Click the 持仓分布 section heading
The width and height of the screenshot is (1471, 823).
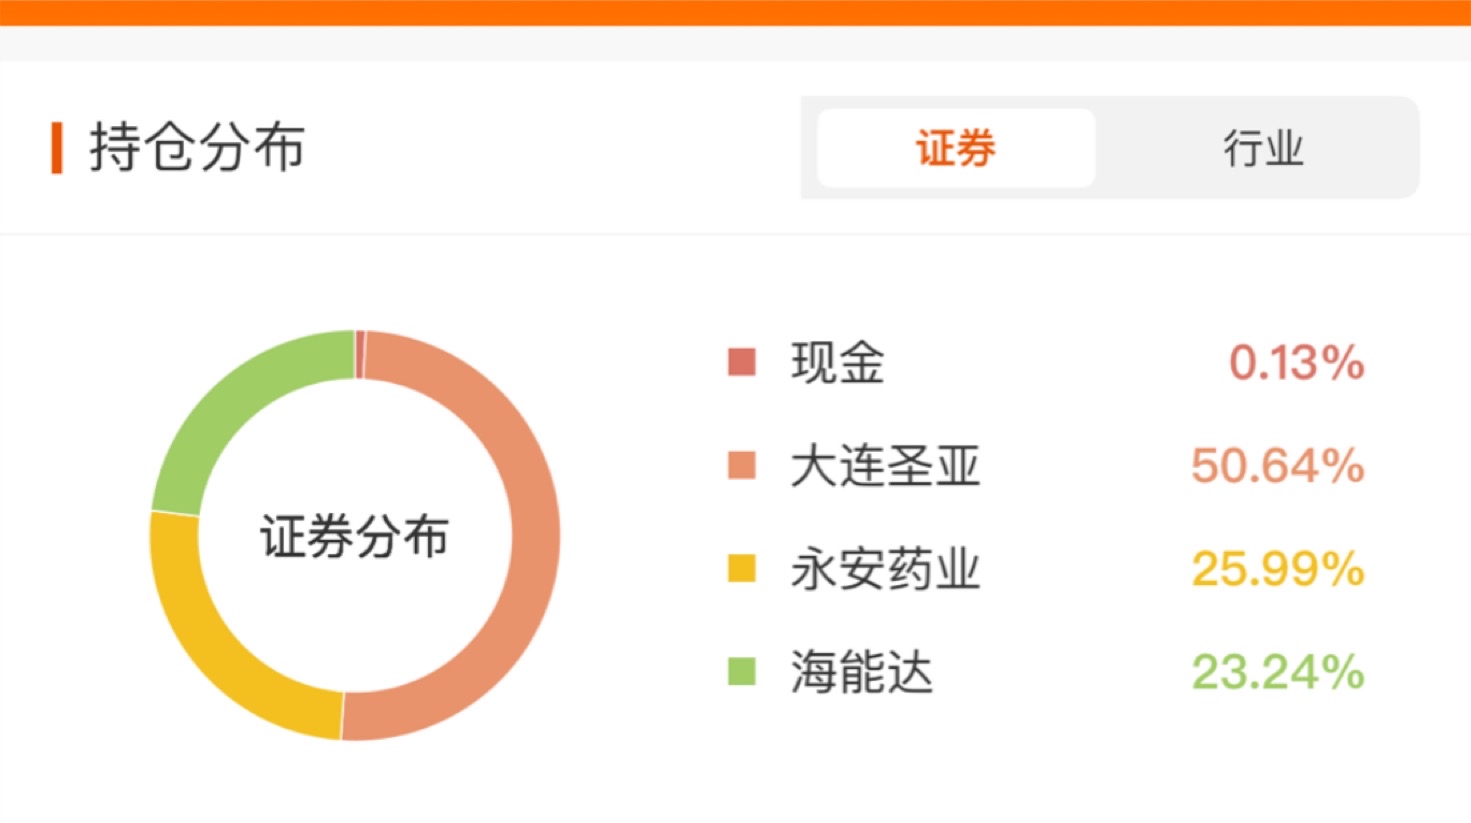(x=197, y=148)
